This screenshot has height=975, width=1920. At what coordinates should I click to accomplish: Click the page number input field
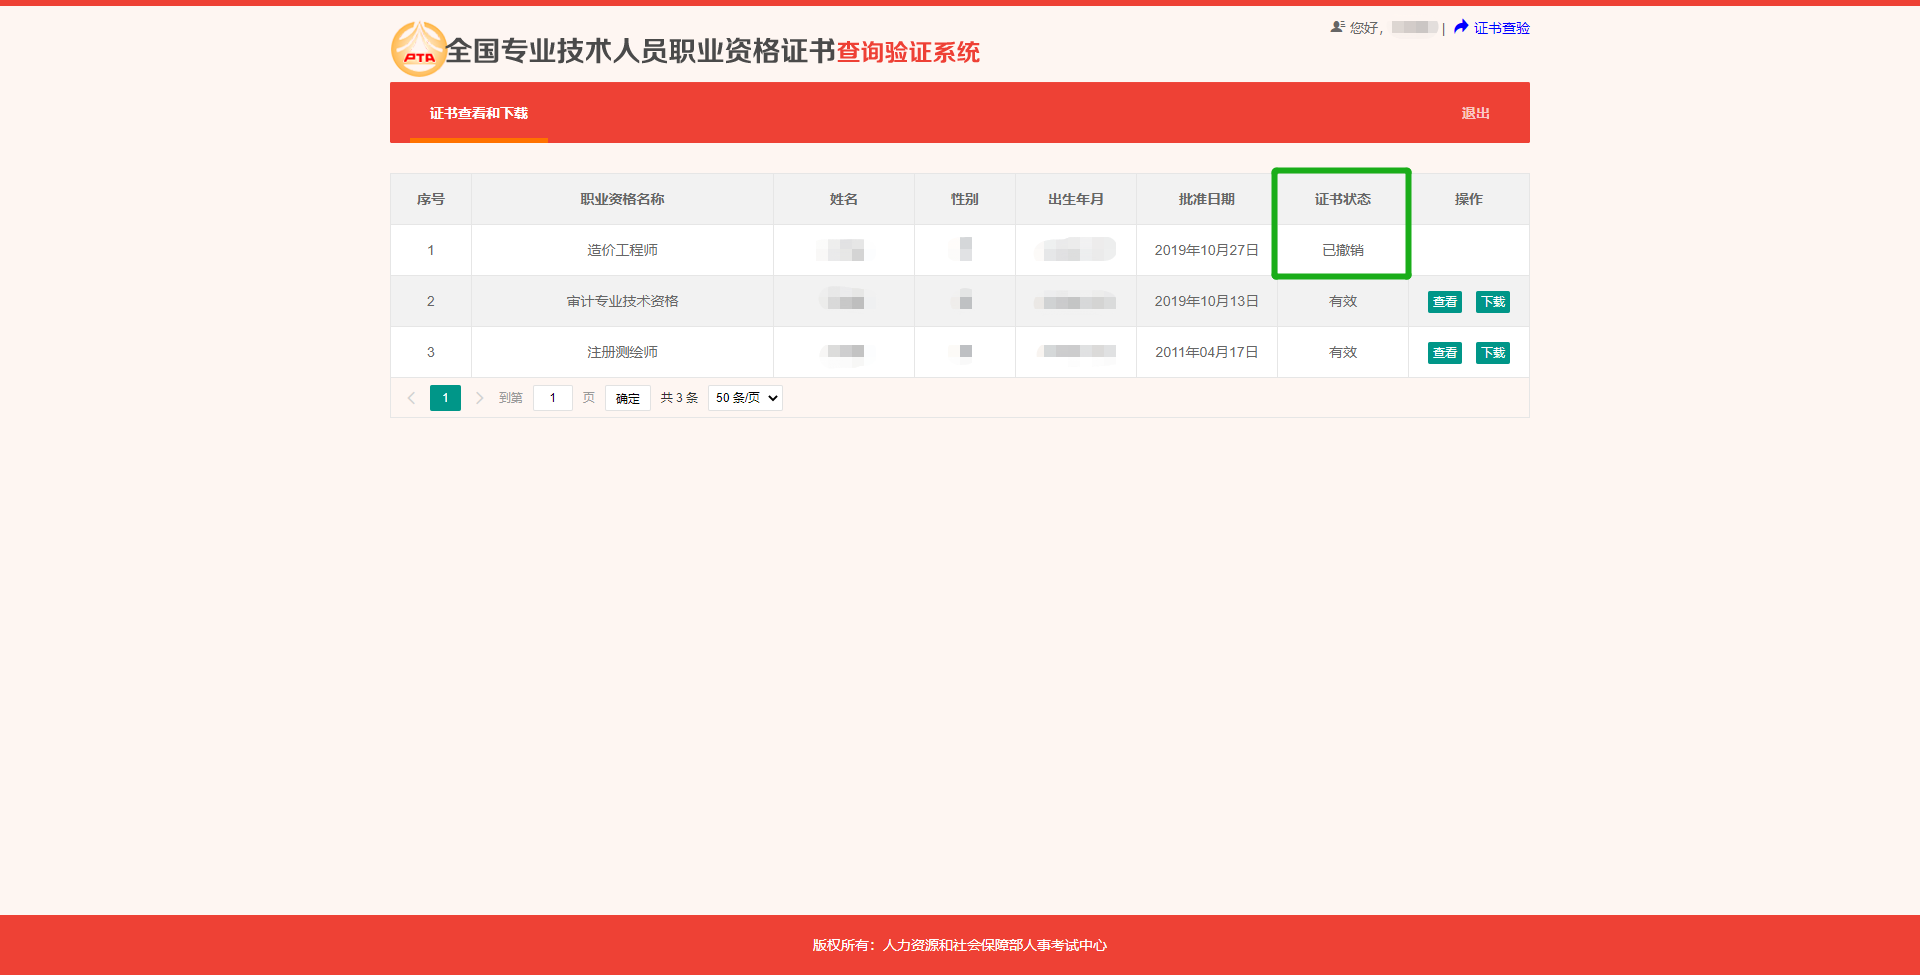(553, 397)
